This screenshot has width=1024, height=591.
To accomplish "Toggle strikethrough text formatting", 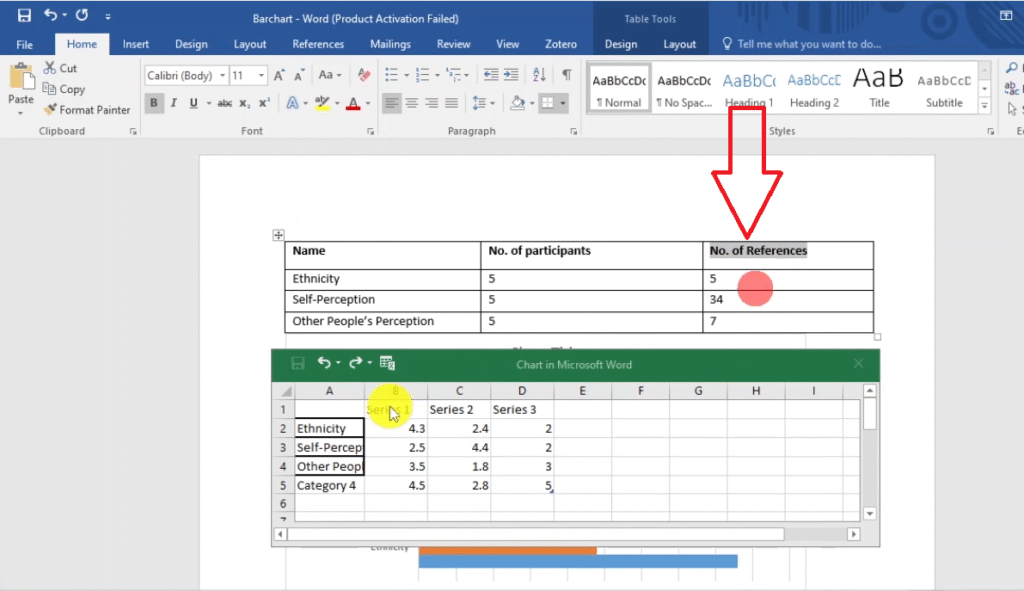I will point(224,103).
